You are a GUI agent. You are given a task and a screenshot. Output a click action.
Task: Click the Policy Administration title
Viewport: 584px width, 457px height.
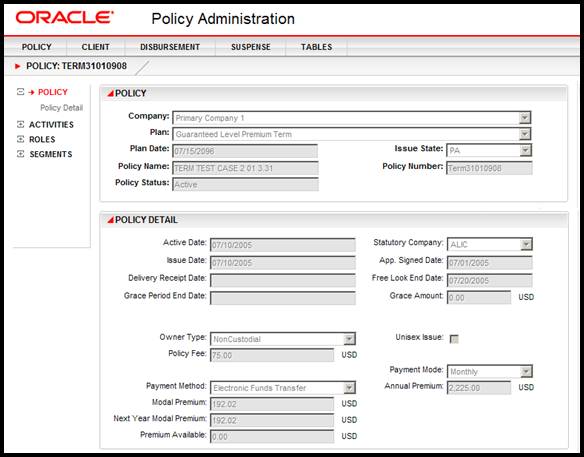(223, 19)
